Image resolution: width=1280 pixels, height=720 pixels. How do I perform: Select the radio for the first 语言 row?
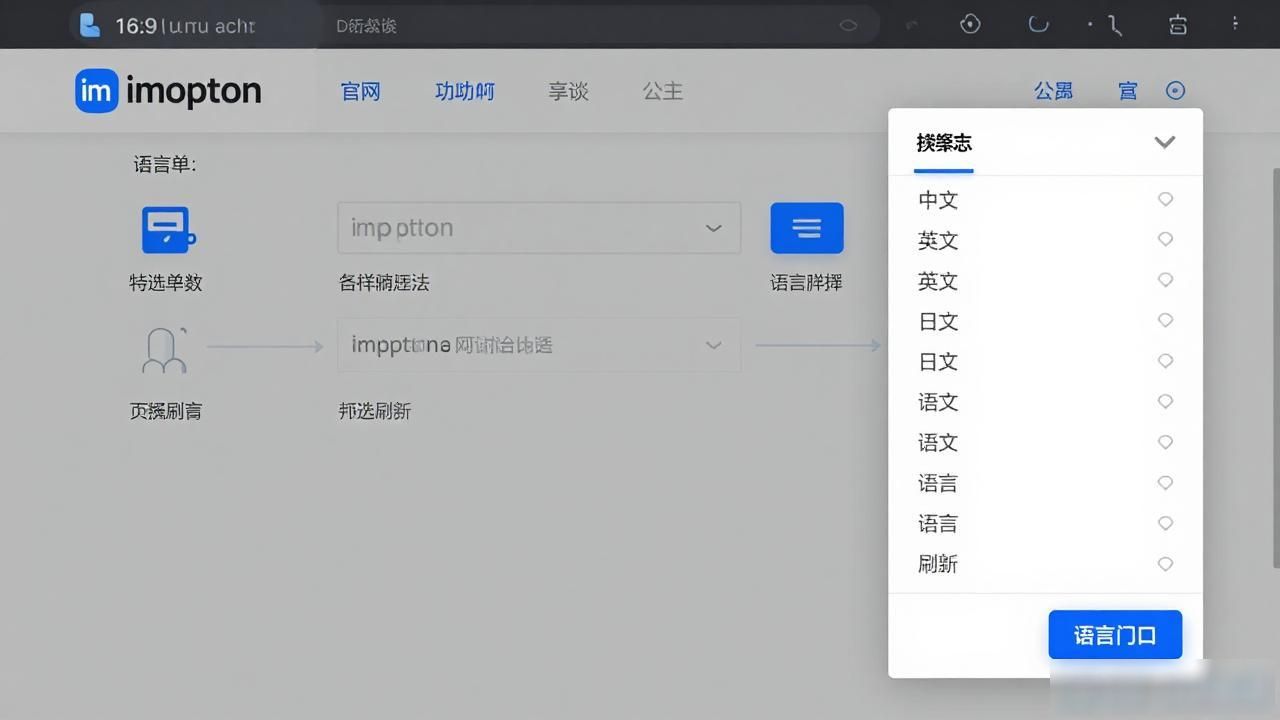(x=1165, y=482)
